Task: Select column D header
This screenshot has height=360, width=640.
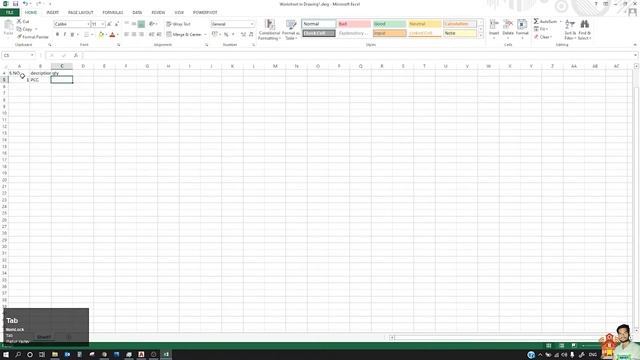Action: pyautogui.click(x=83, y=66)
